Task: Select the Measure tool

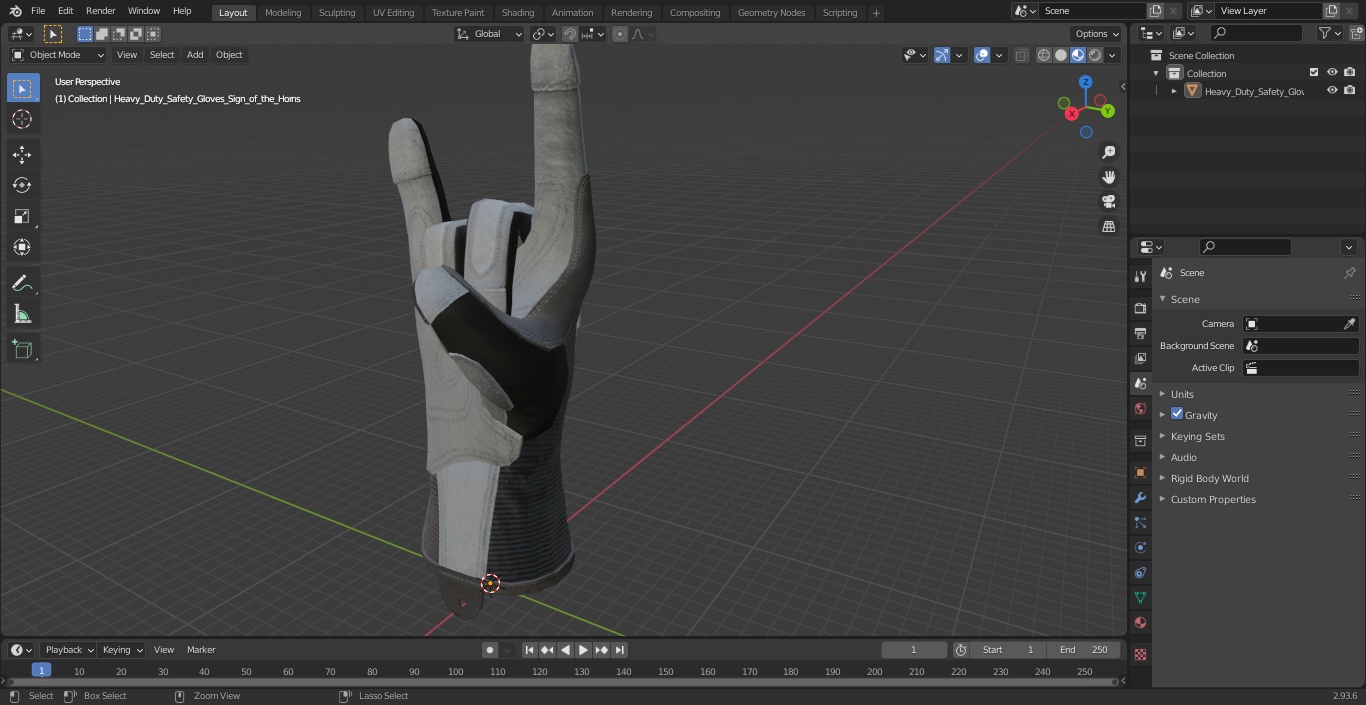Action: [22, 315]
